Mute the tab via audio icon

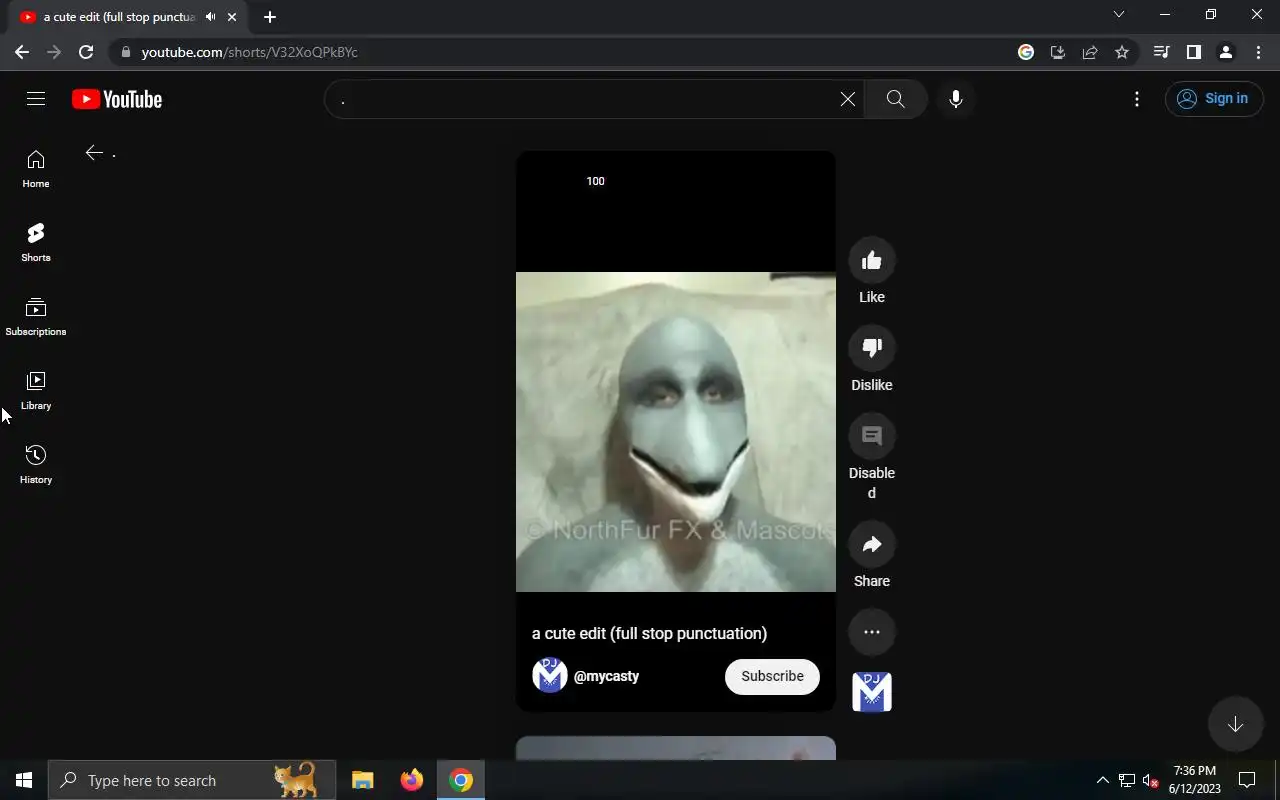point(210,17)
